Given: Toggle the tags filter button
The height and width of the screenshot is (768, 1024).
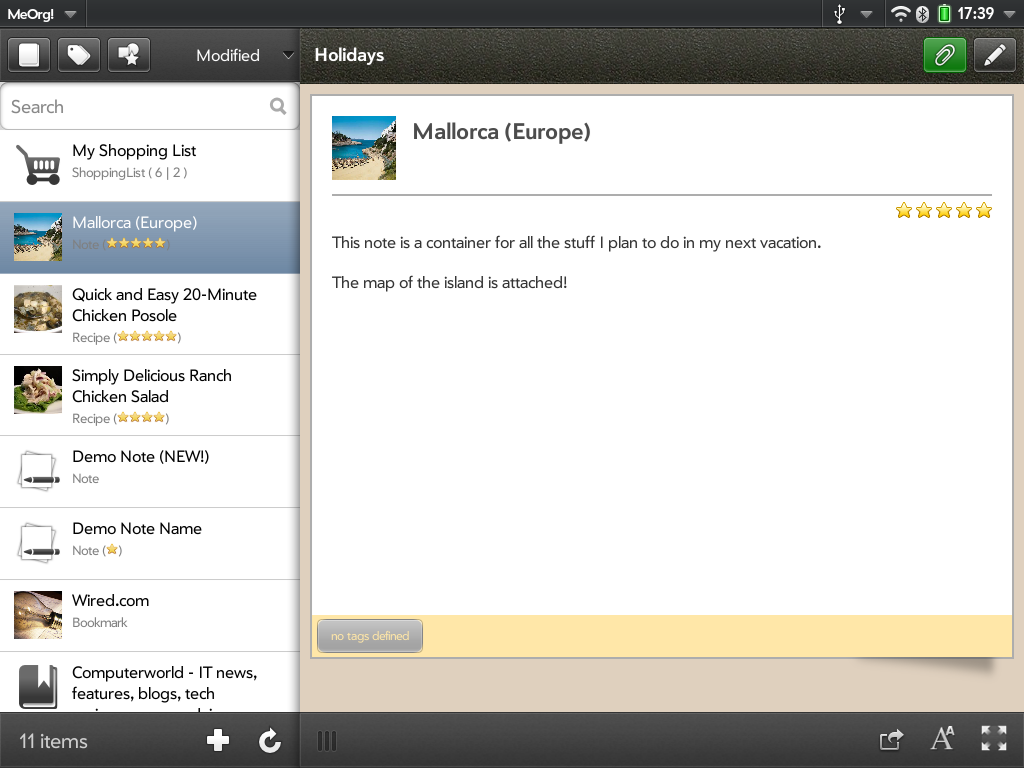Looking at the screenshot, I should (x=79, y=55).
